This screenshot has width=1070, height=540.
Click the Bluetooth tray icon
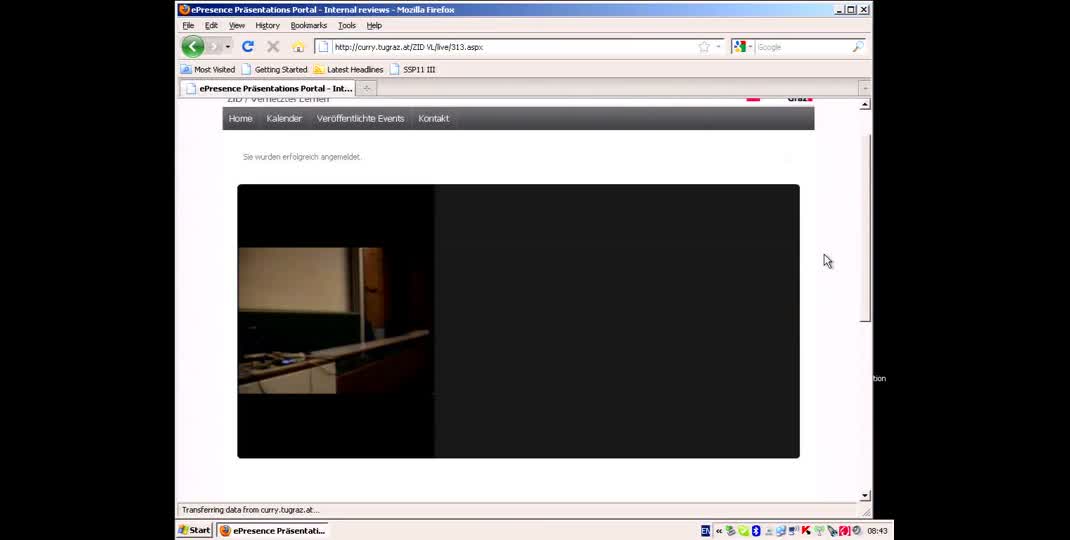[x=756, y=530]
